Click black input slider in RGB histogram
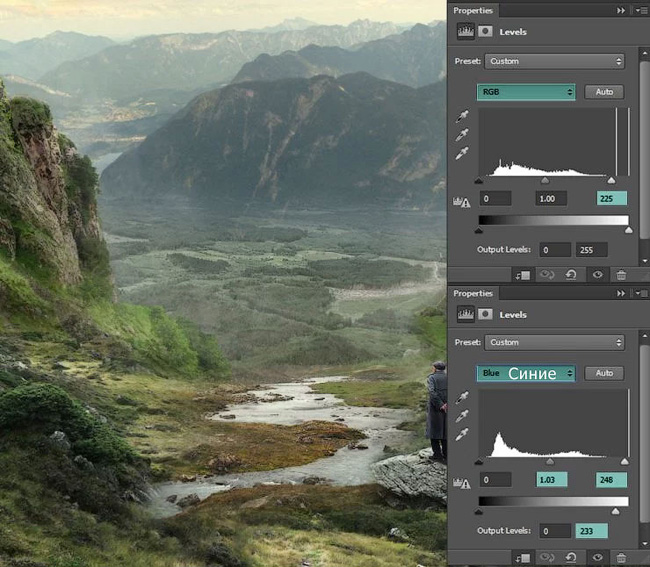 [x=479, y=181]
